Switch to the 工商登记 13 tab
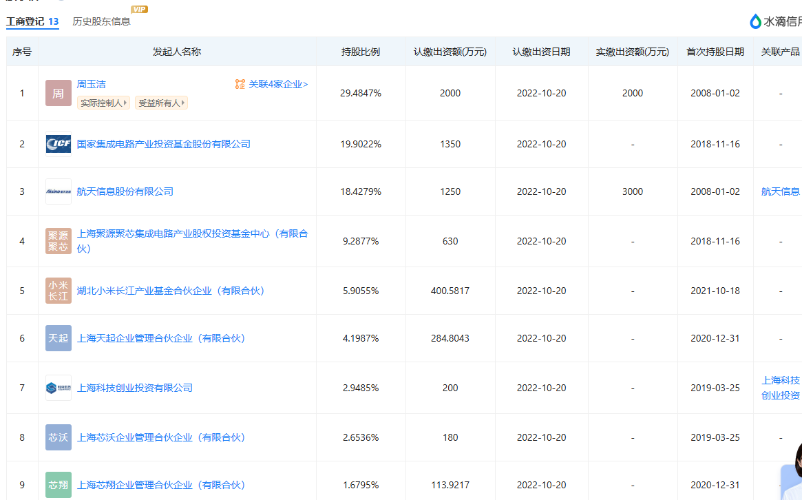802x500 pixels. point(32,21)
